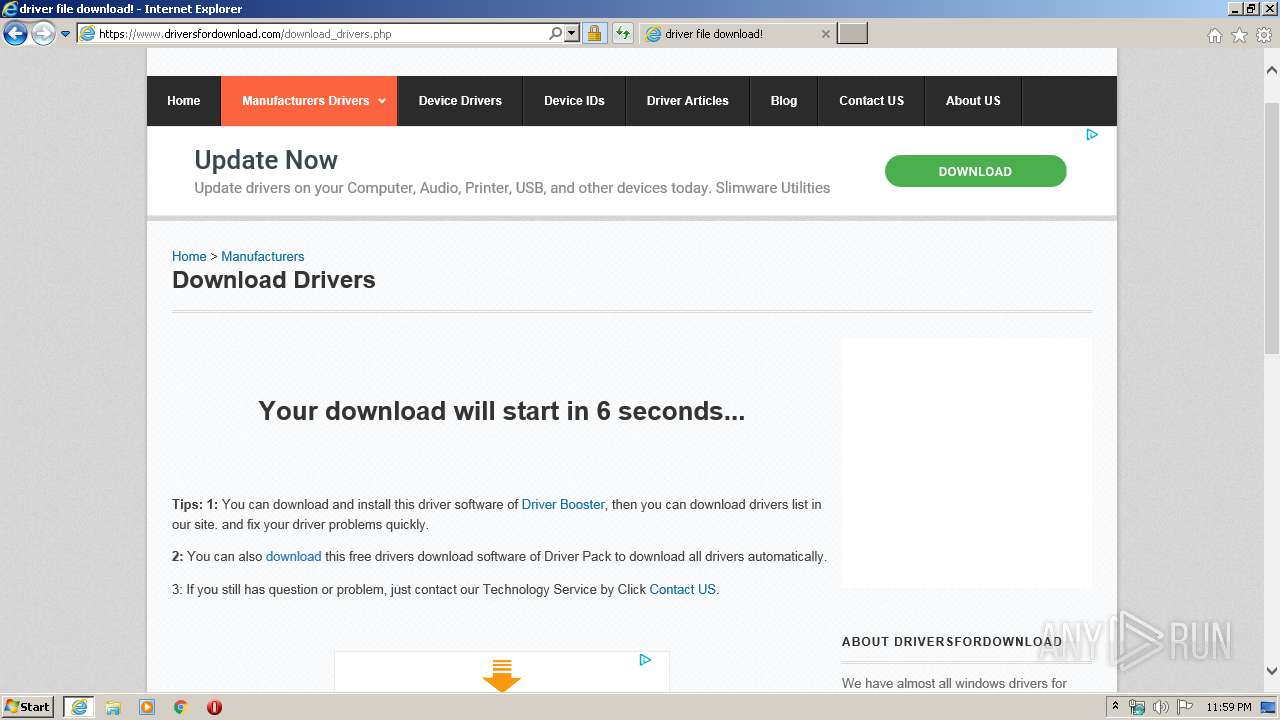Open Windows Explorer from the taskbar

[x=113, y=707]
